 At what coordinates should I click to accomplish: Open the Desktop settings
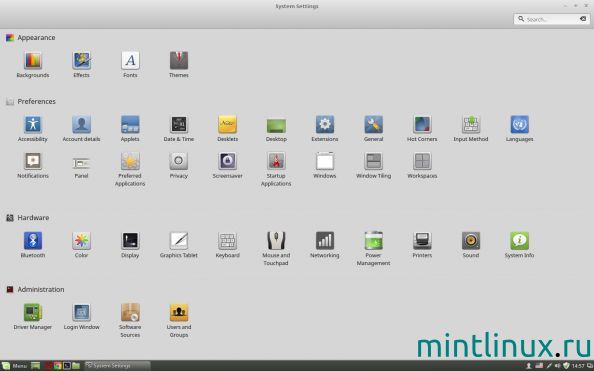[276, 128]
